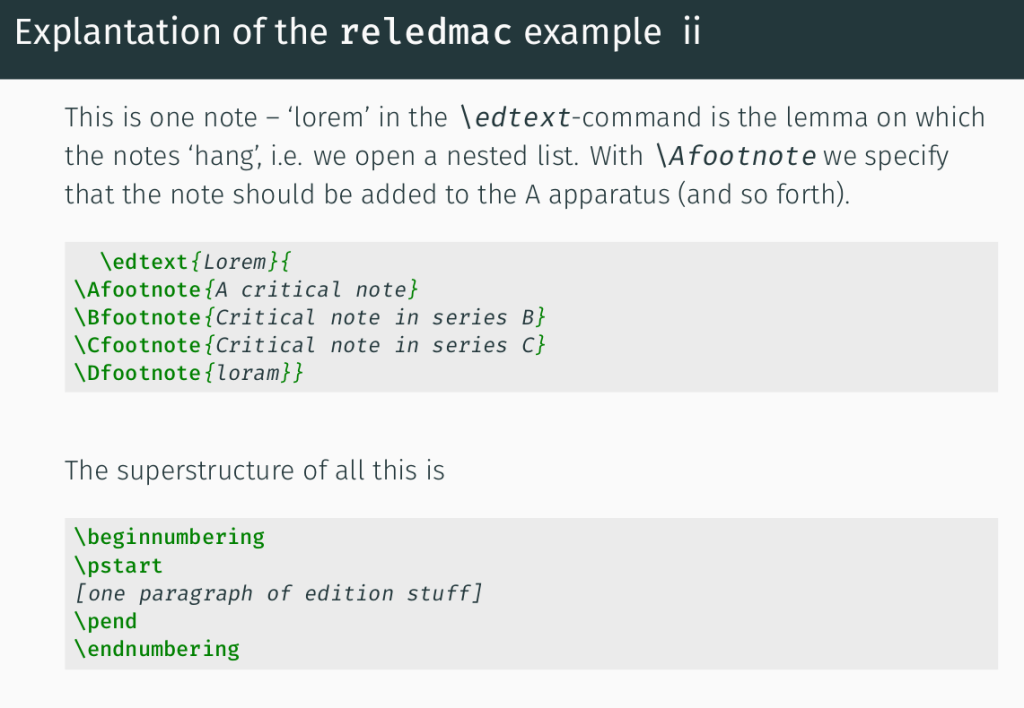Image resolution: width=1024 pixels, height=708 pixels.
Task: Click "\Afootnote" in the intro paragraph
Action: [x=736, y=157]
